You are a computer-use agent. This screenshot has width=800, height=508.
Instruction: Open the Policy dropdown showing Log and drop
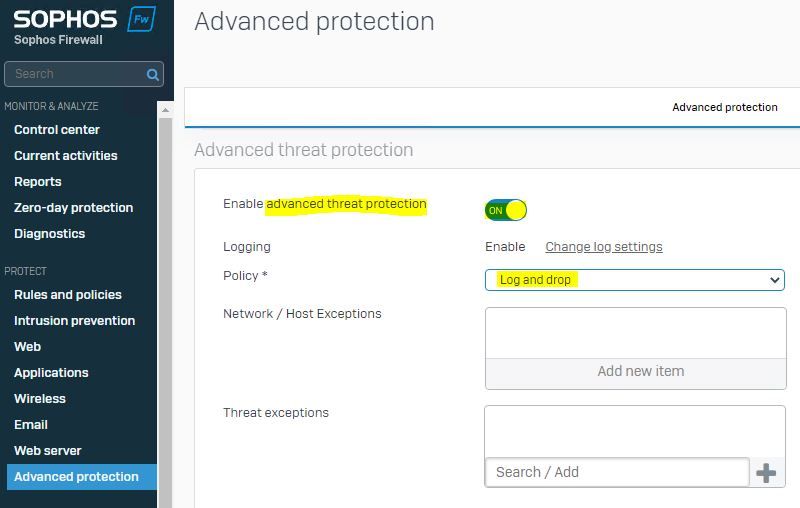coord(635,280)
